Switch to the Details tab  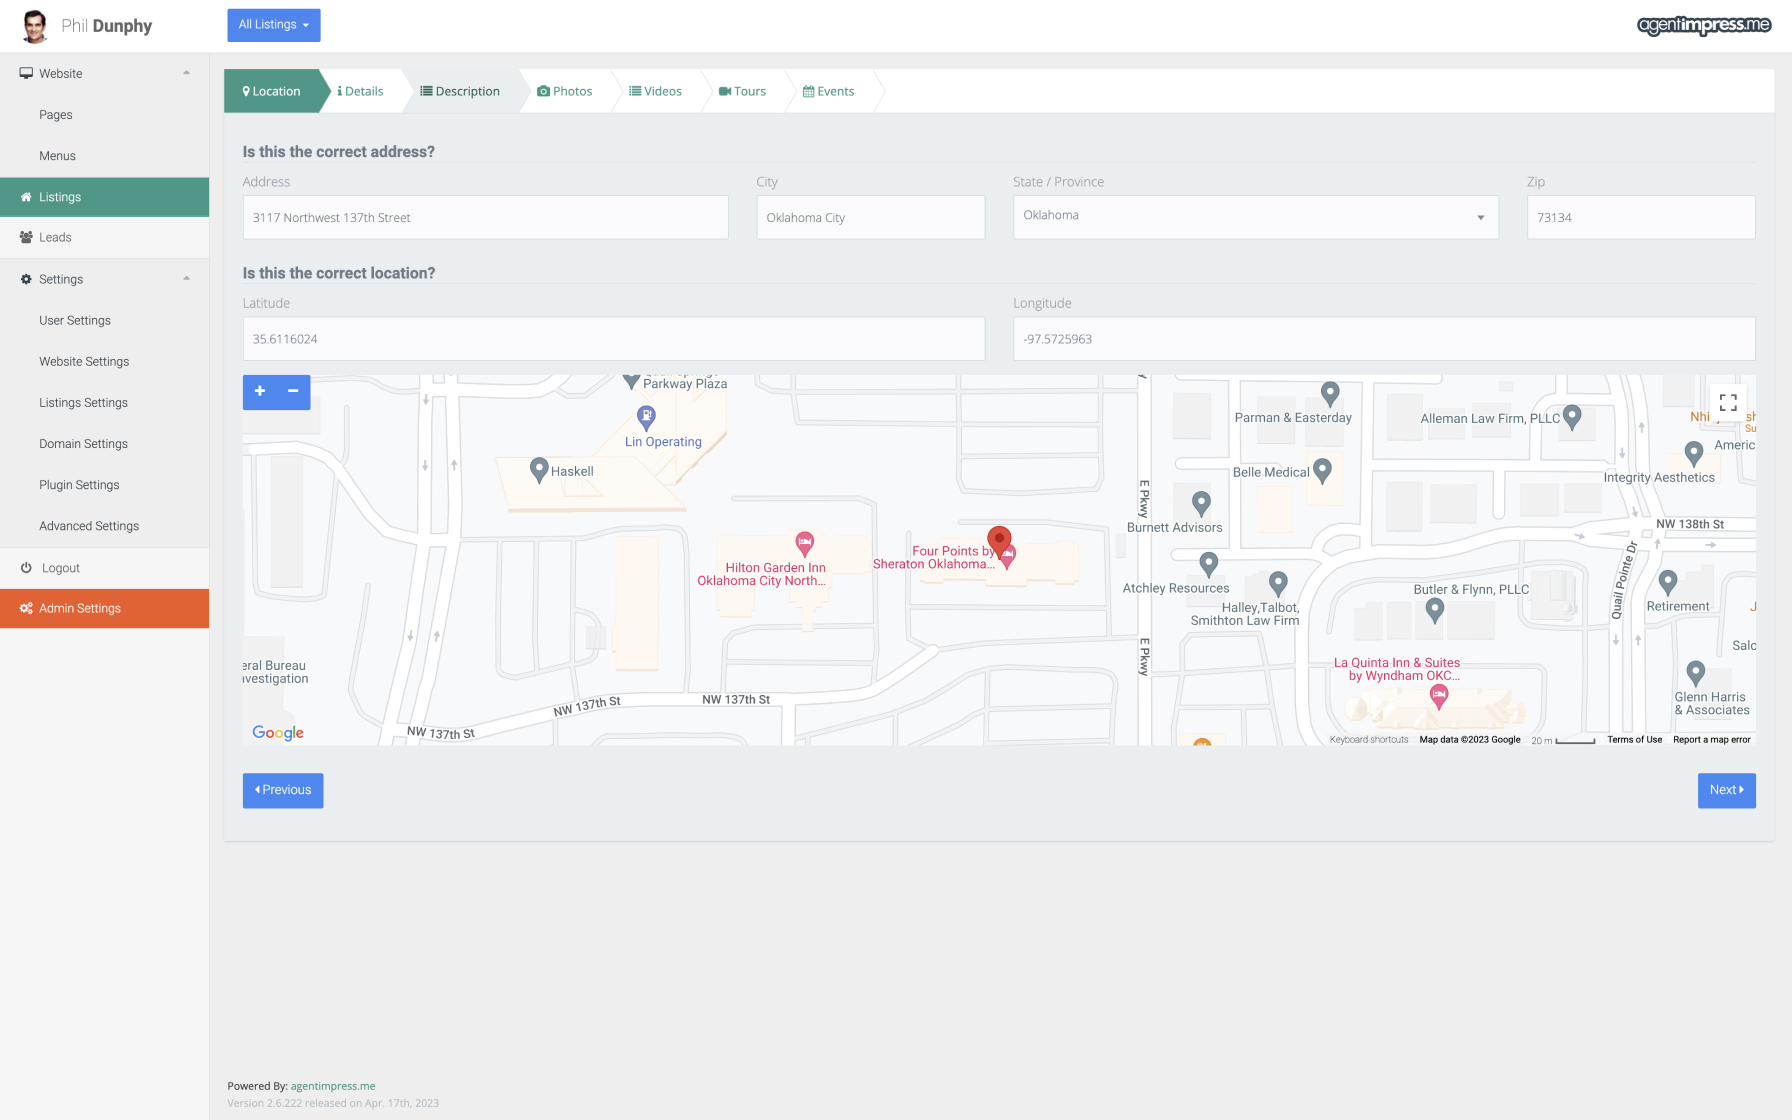[x=361, y=91]
